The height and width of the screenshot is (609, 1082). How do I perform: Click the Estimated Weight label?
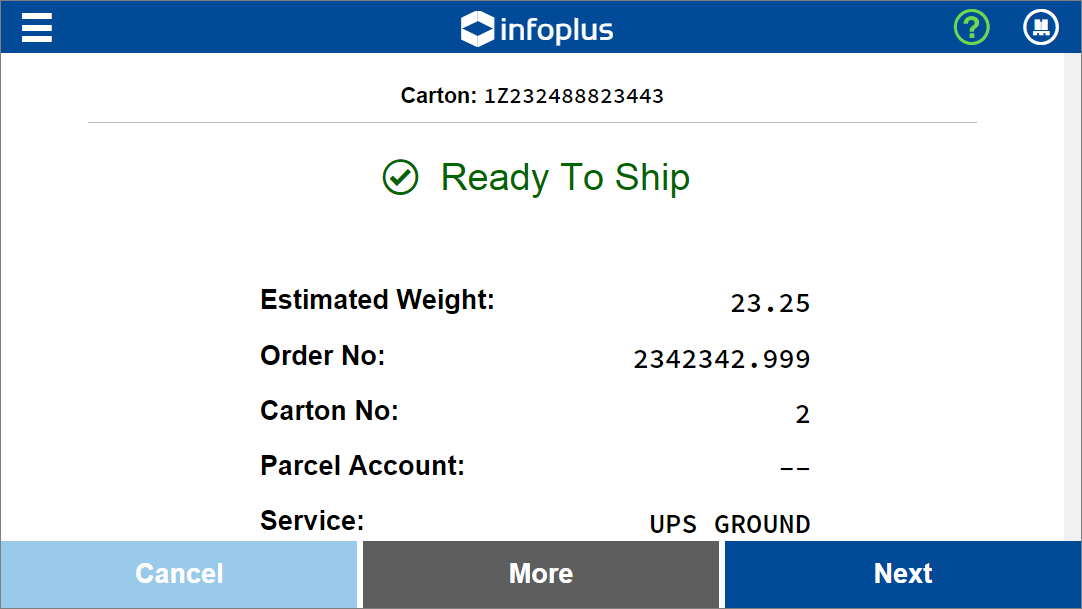coord(377,300)
